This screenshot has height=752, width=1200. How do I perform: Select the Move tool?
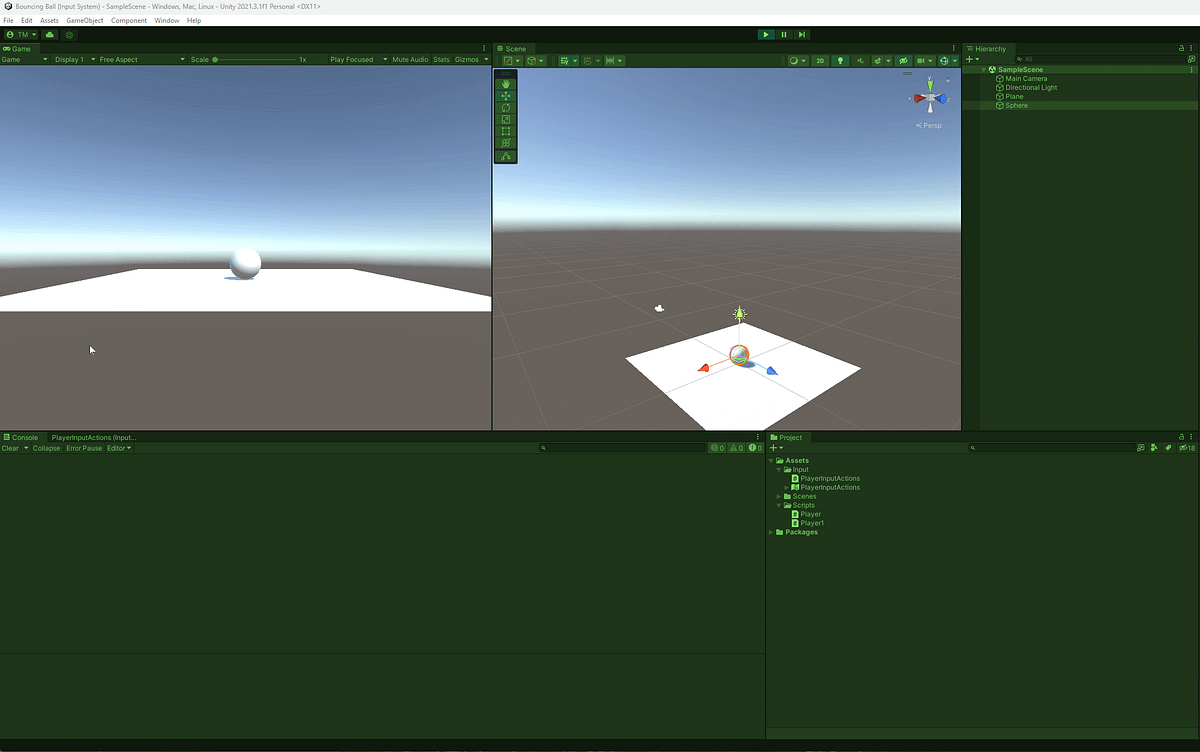click(x=506, y=96)
